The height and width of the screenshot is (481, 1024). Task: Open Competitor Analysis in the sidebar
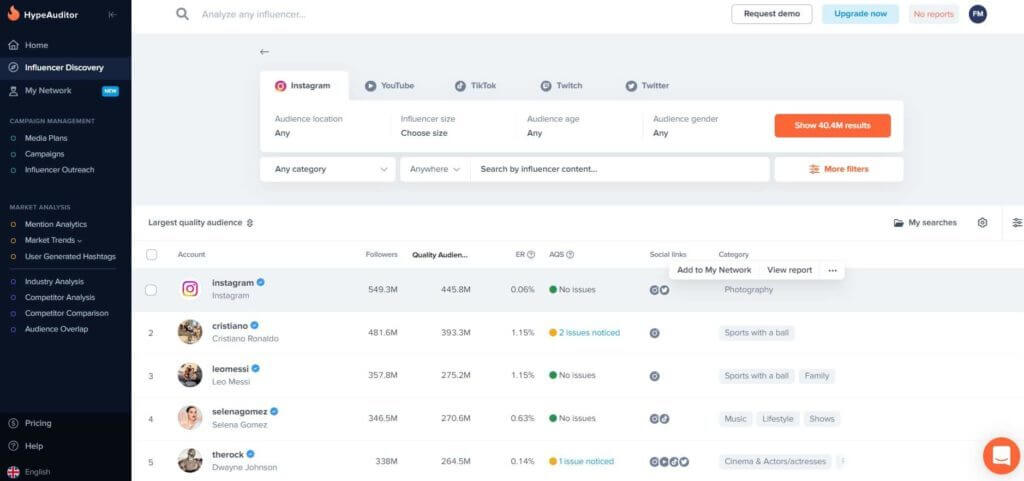pyautogui.click(x=59, y=297)
